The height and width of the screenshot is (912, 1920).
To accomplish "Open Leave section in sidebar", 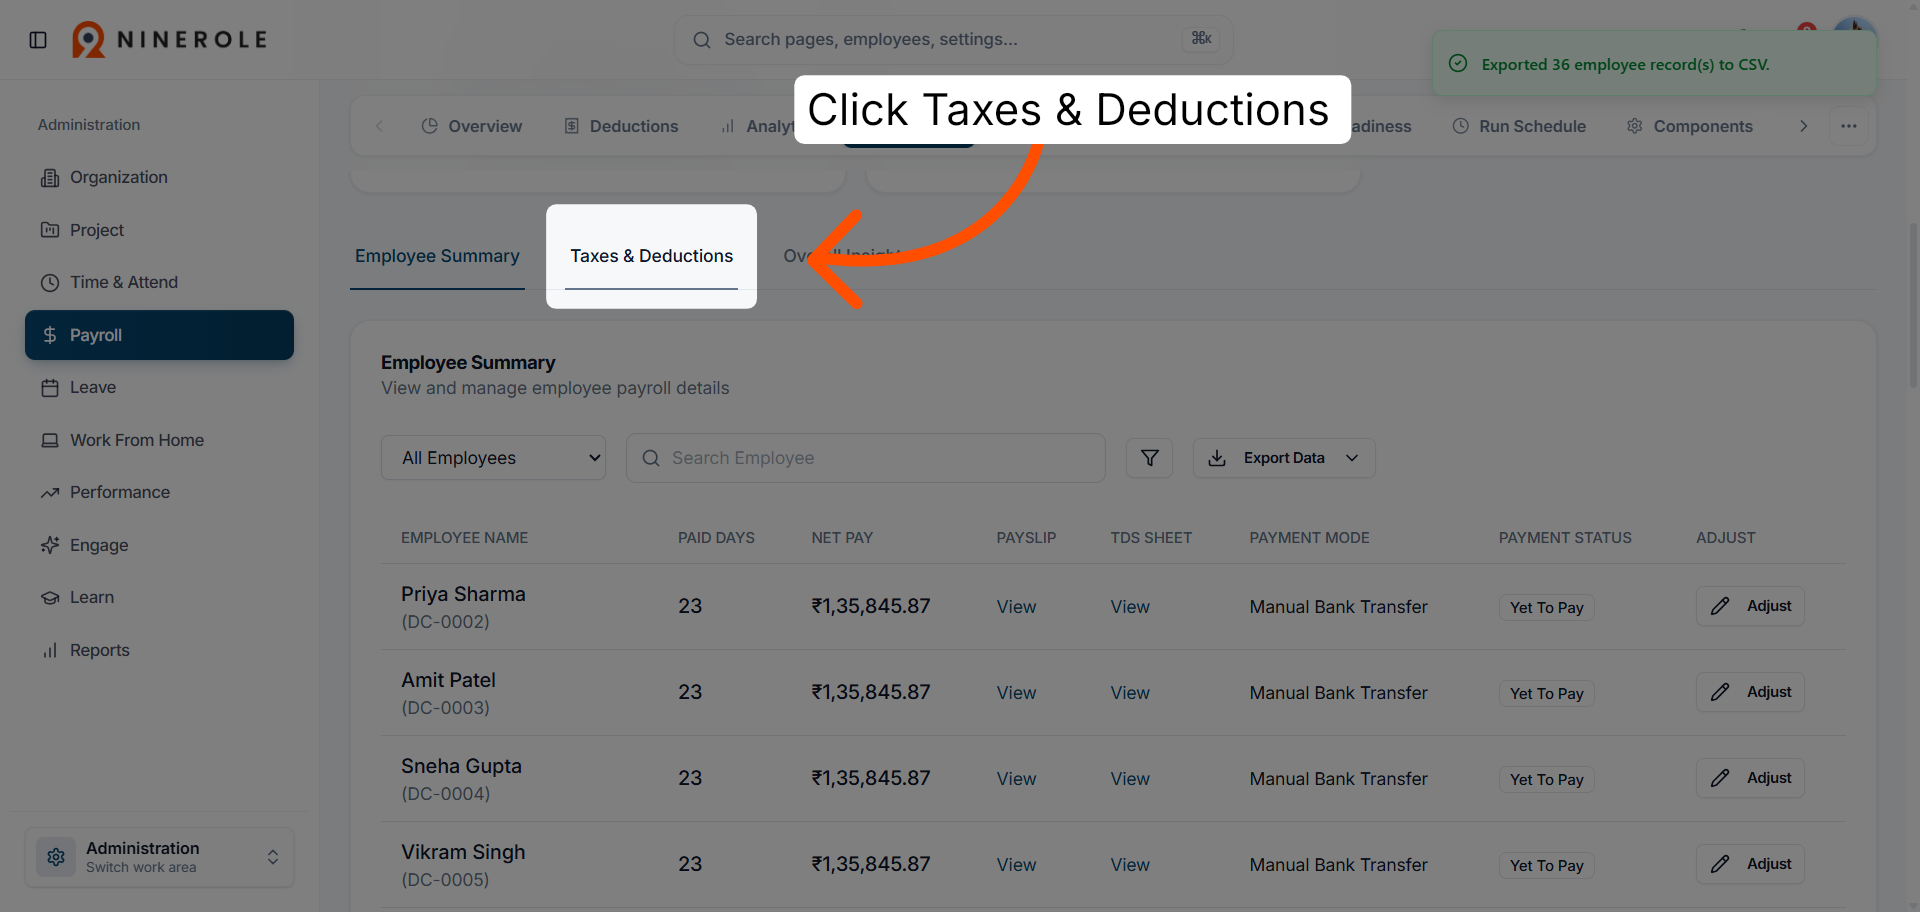I will point(159,387).
